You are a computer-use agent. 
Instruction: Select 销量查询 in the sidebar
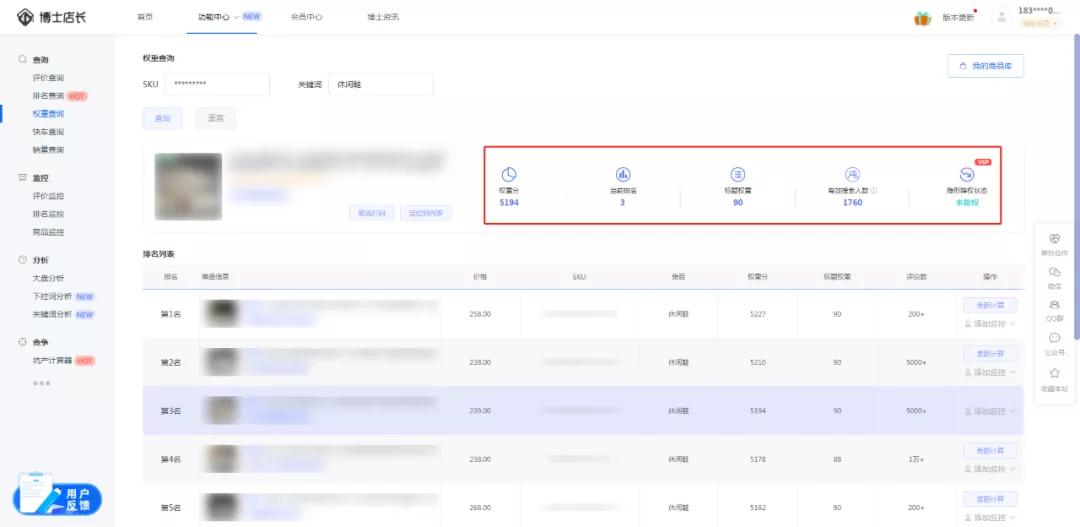[48, 149]
